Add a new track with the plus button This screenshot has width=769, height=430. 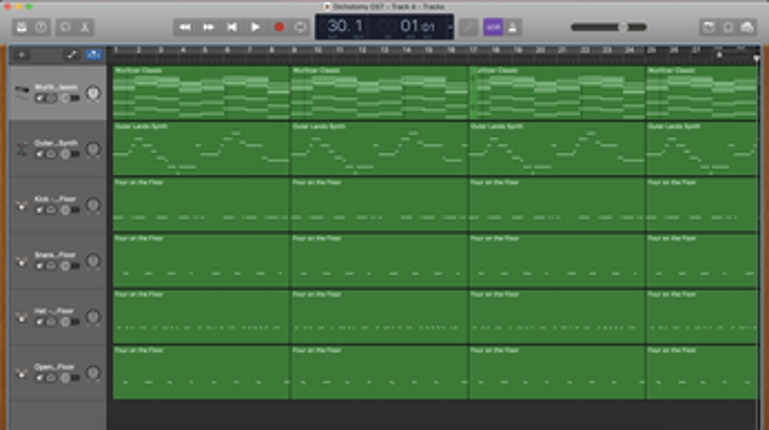(22, 55)
